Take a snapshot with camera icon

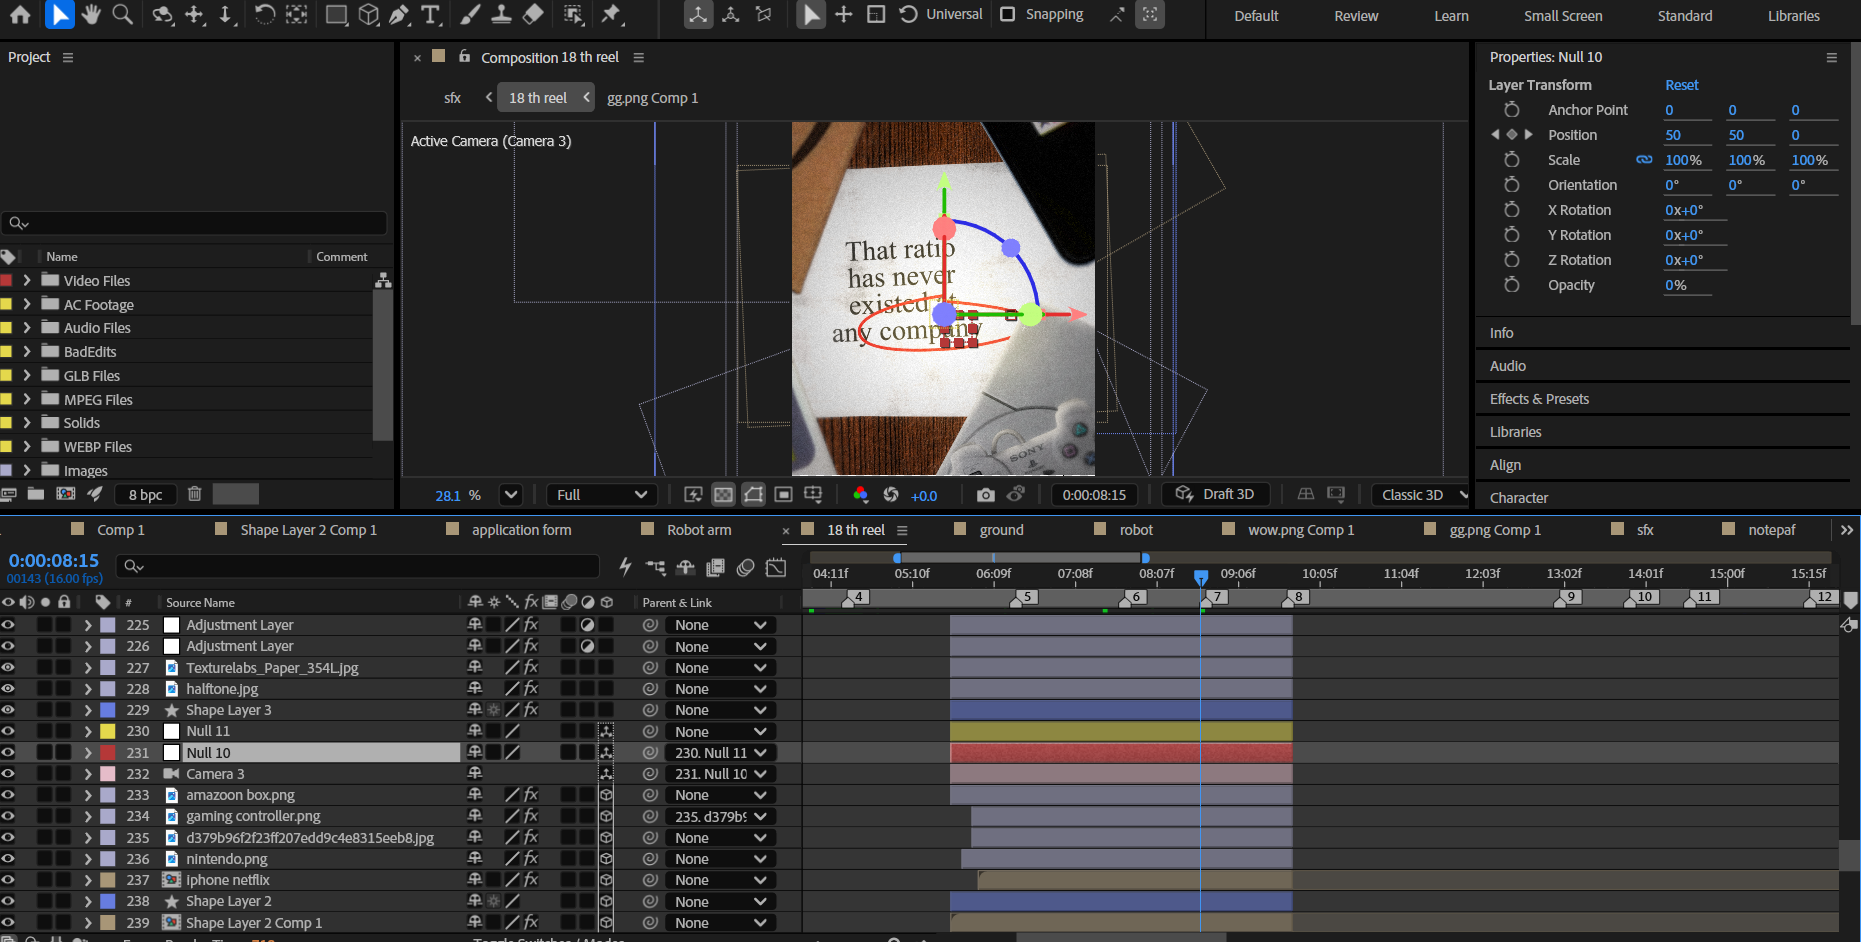point(985,495)
